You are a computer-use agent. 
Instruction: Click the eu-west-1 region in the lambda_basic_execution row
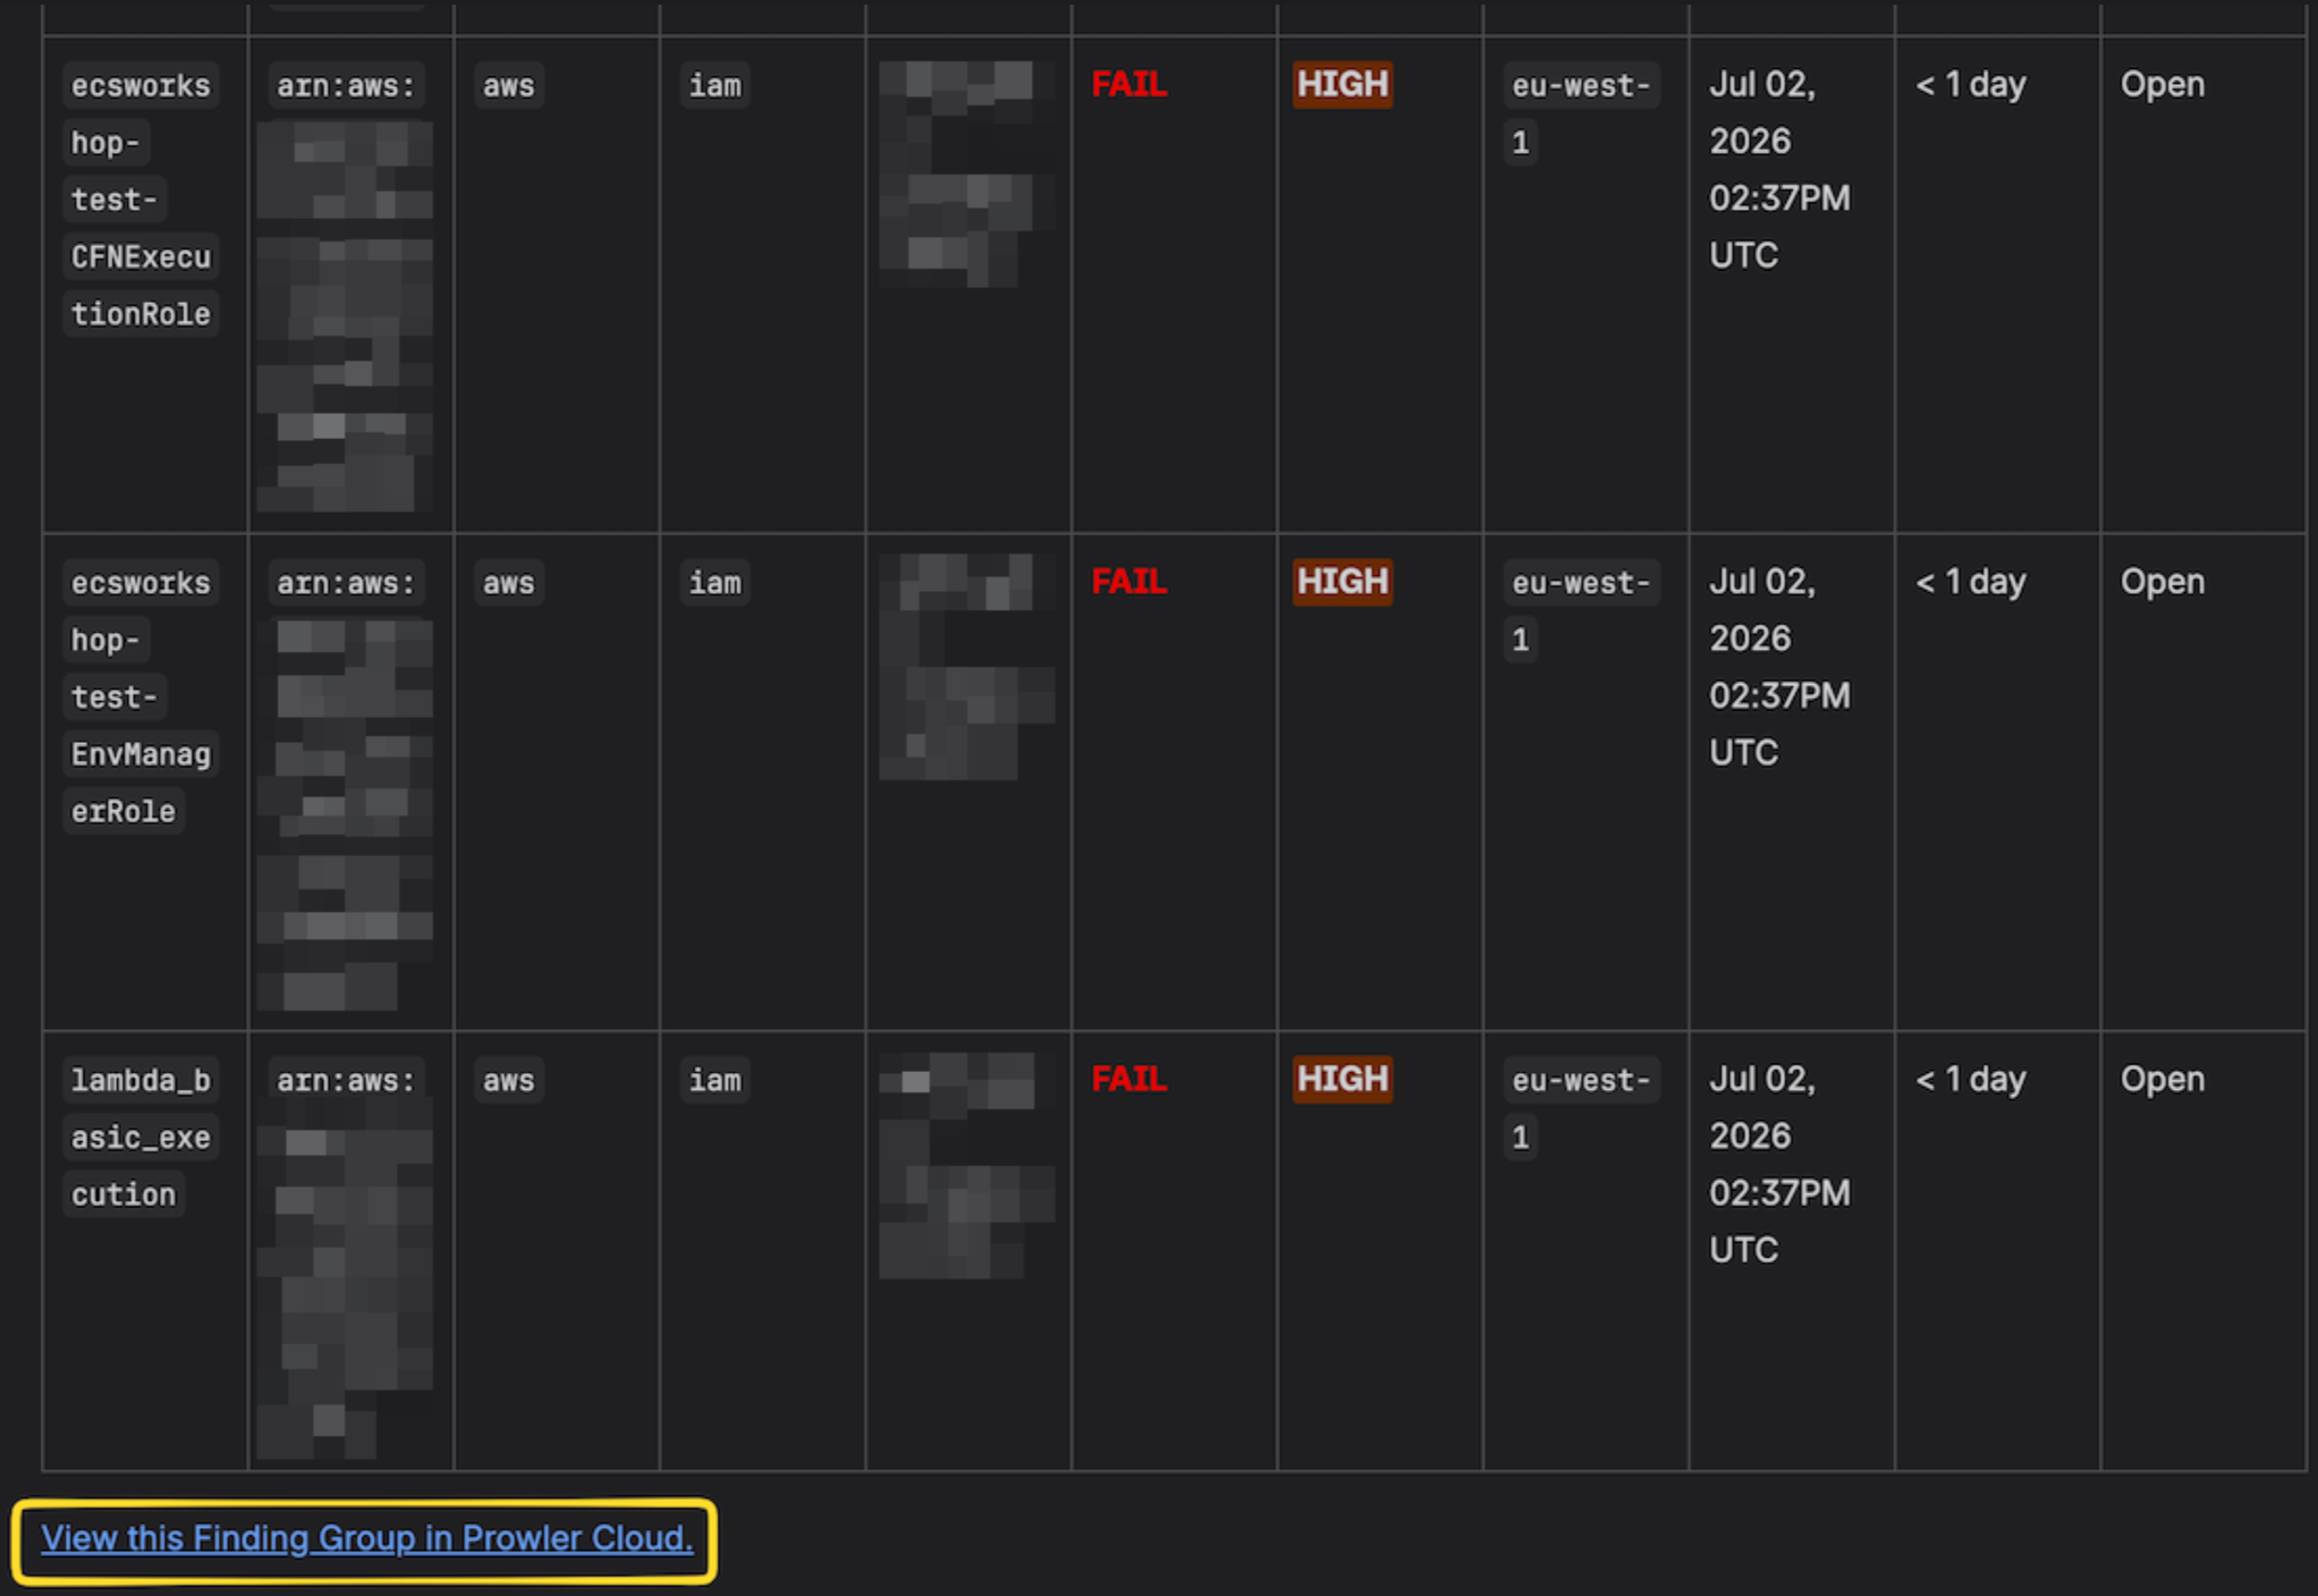click(x=1581, y=1109)
